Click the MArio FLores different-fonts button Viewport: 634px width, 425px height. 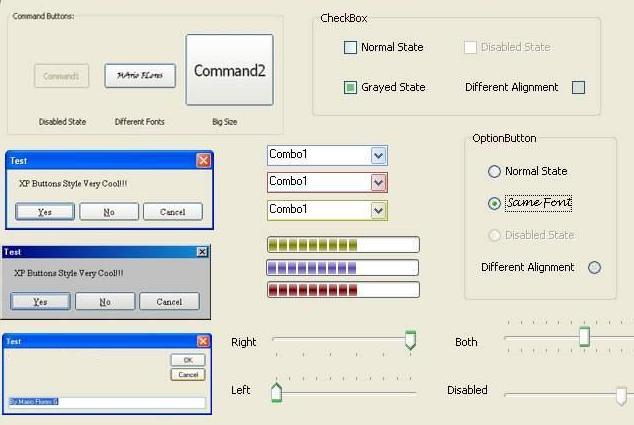point(140,76)
